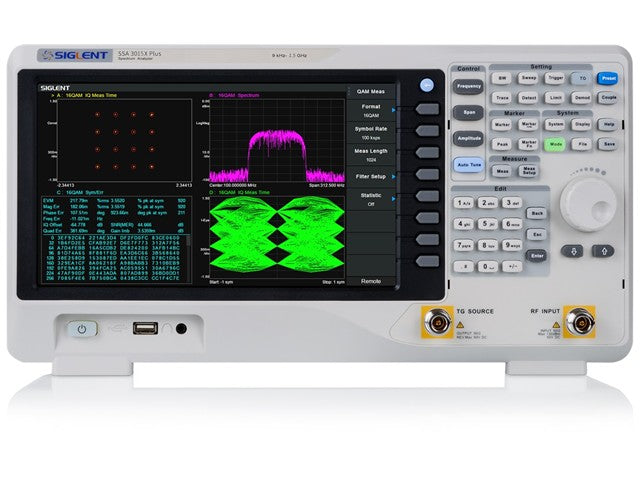Tap the System key in System group
The width and height of the screenshot is (640, 480).
coord(556,124)
